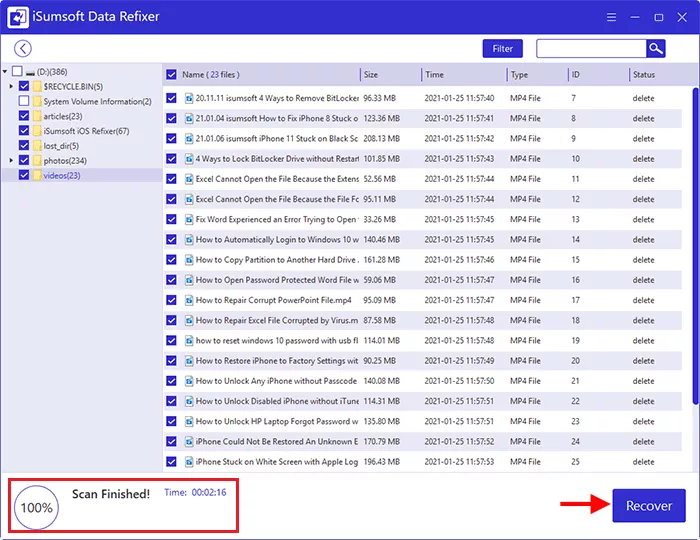
Task: Open the Filter button
Action: [502, 48]
